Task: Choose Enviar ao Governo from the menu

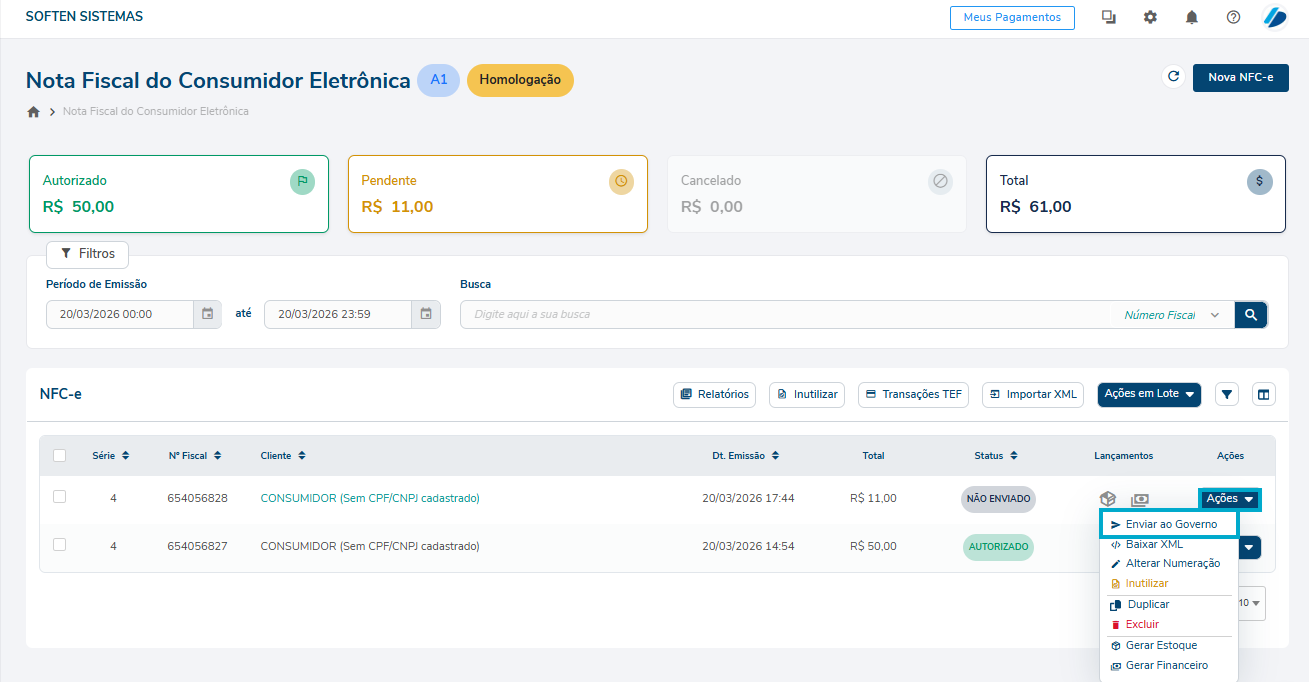Action: click(1170, 524)
